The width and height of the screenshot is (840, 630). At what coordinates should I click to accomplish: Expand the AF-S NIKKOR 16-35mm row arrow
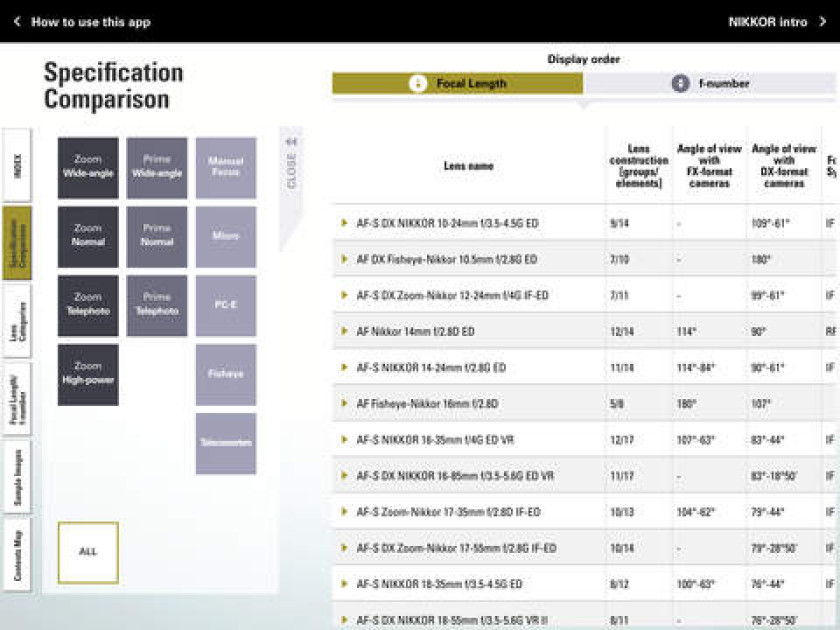pyautogui.click(x=344, y=440)
